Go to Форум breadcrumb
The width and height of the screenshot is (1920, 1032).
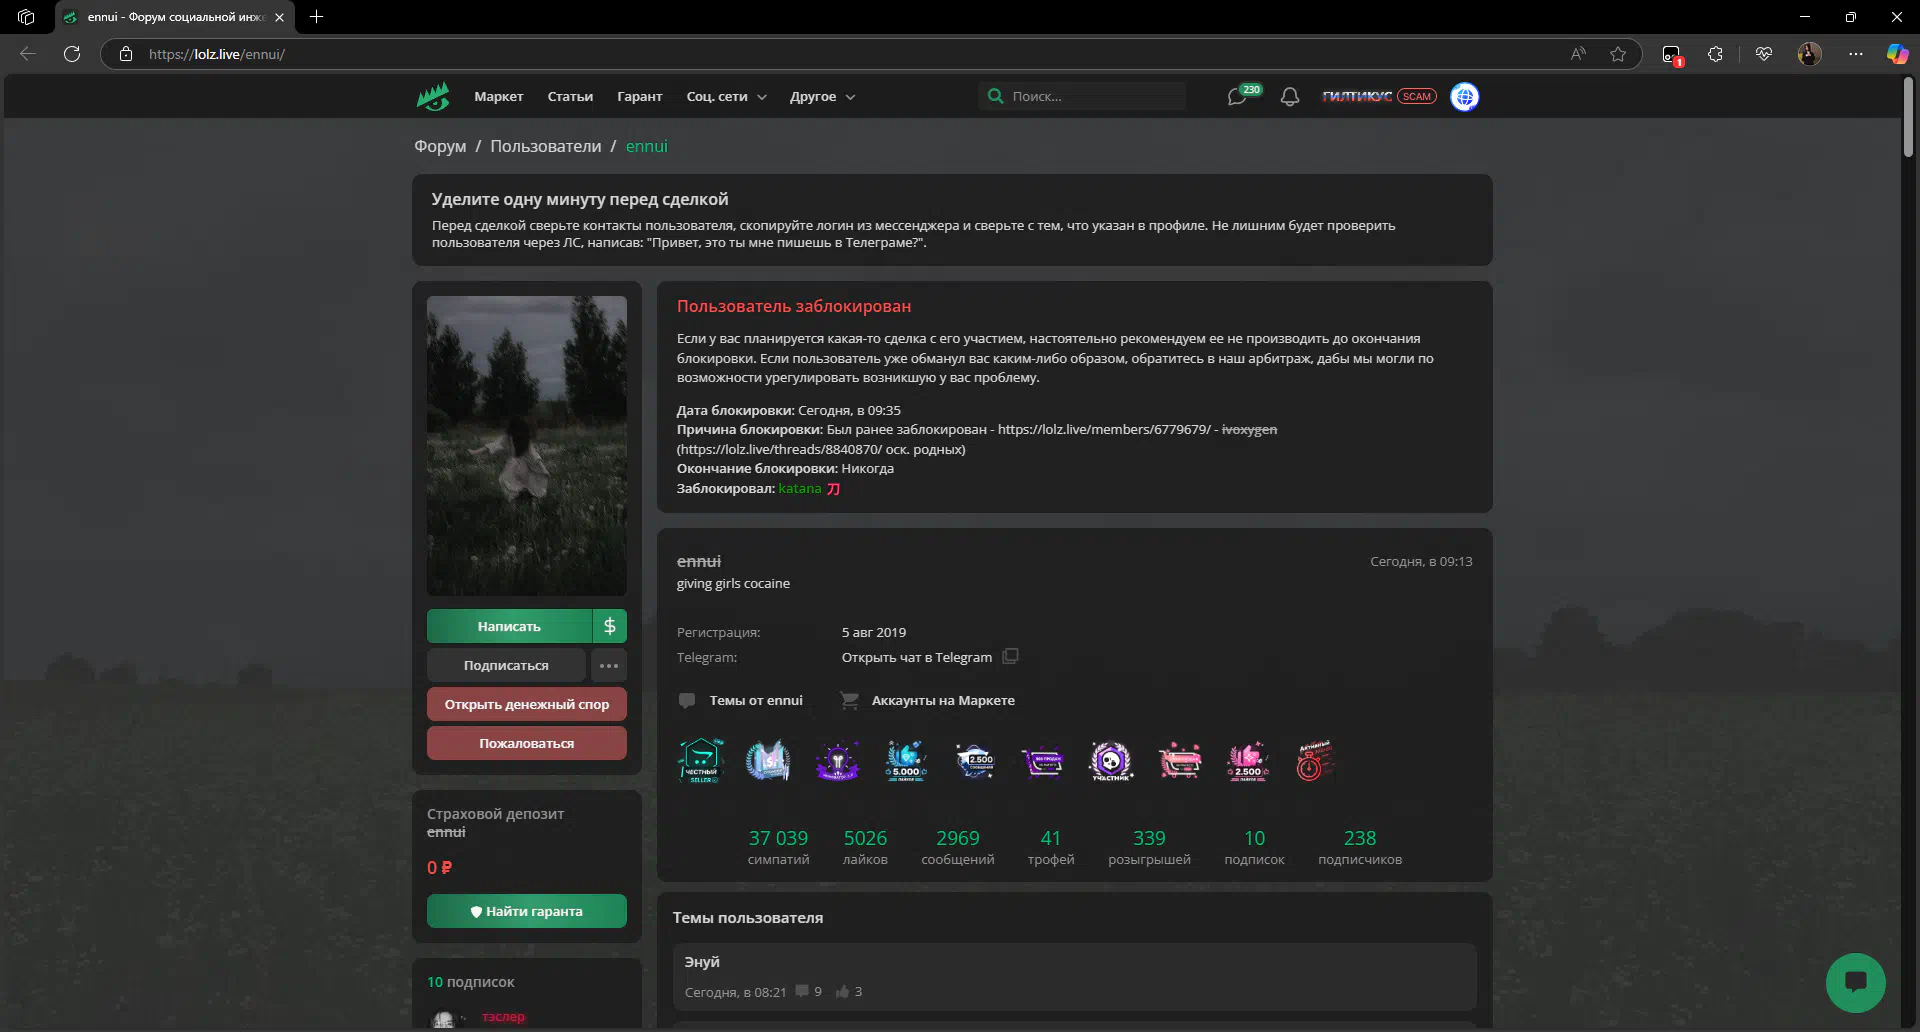click(440, 147)
